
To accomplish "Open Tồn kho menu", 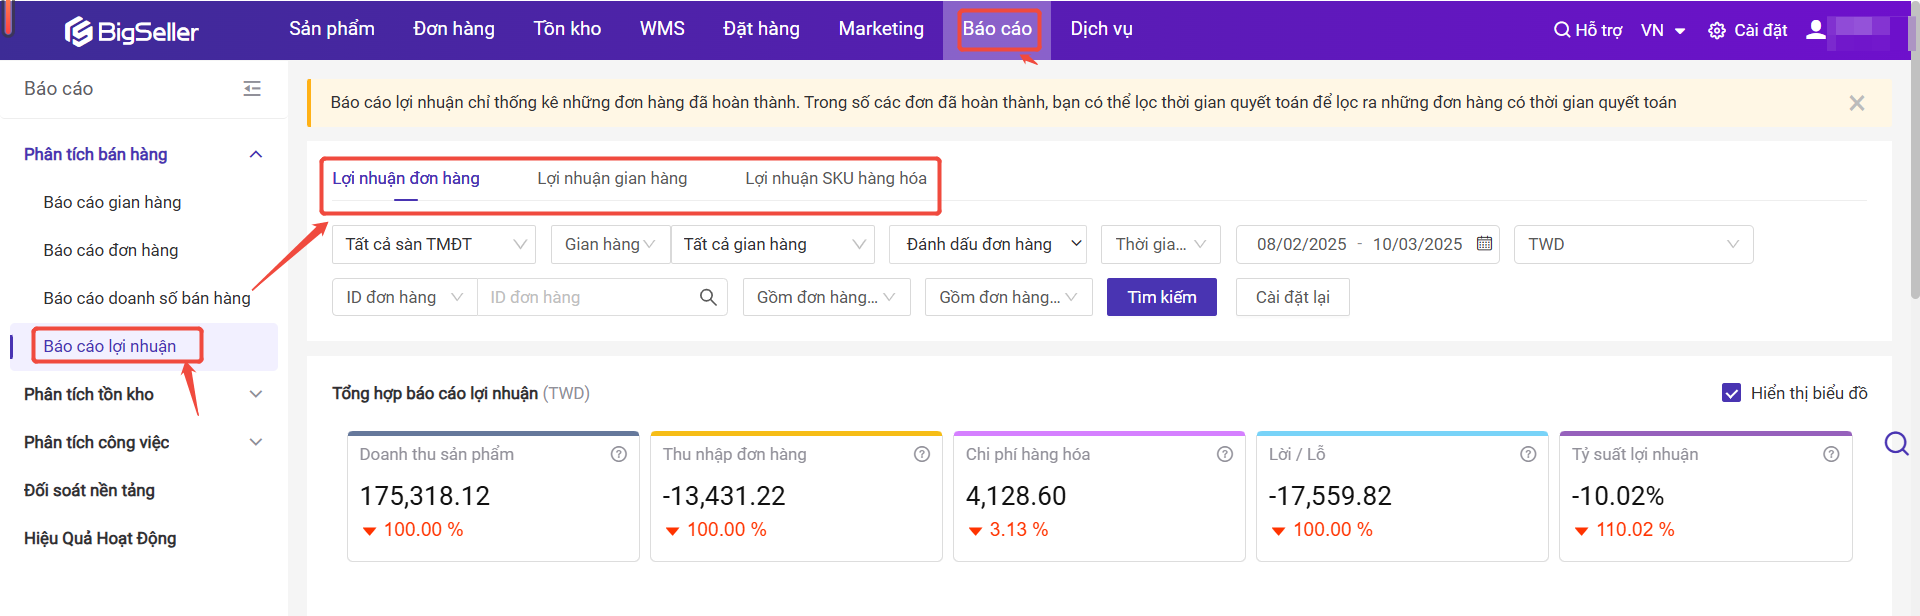I will coord(567,29).
